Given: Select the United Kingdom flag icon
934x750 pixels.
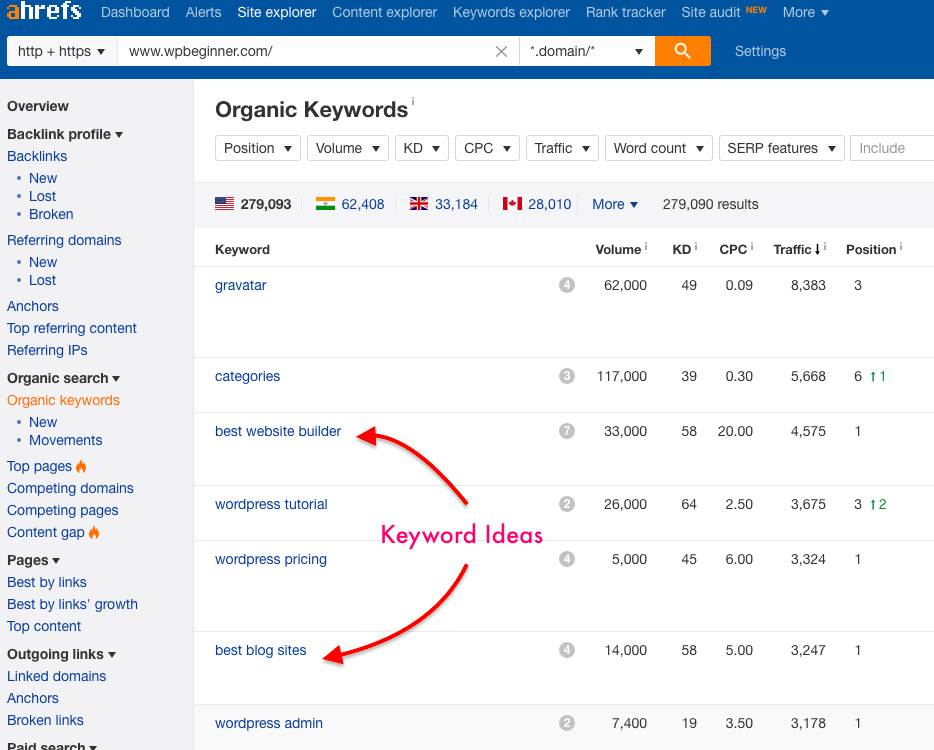Looking at the screenshot, I should (419, 204).
